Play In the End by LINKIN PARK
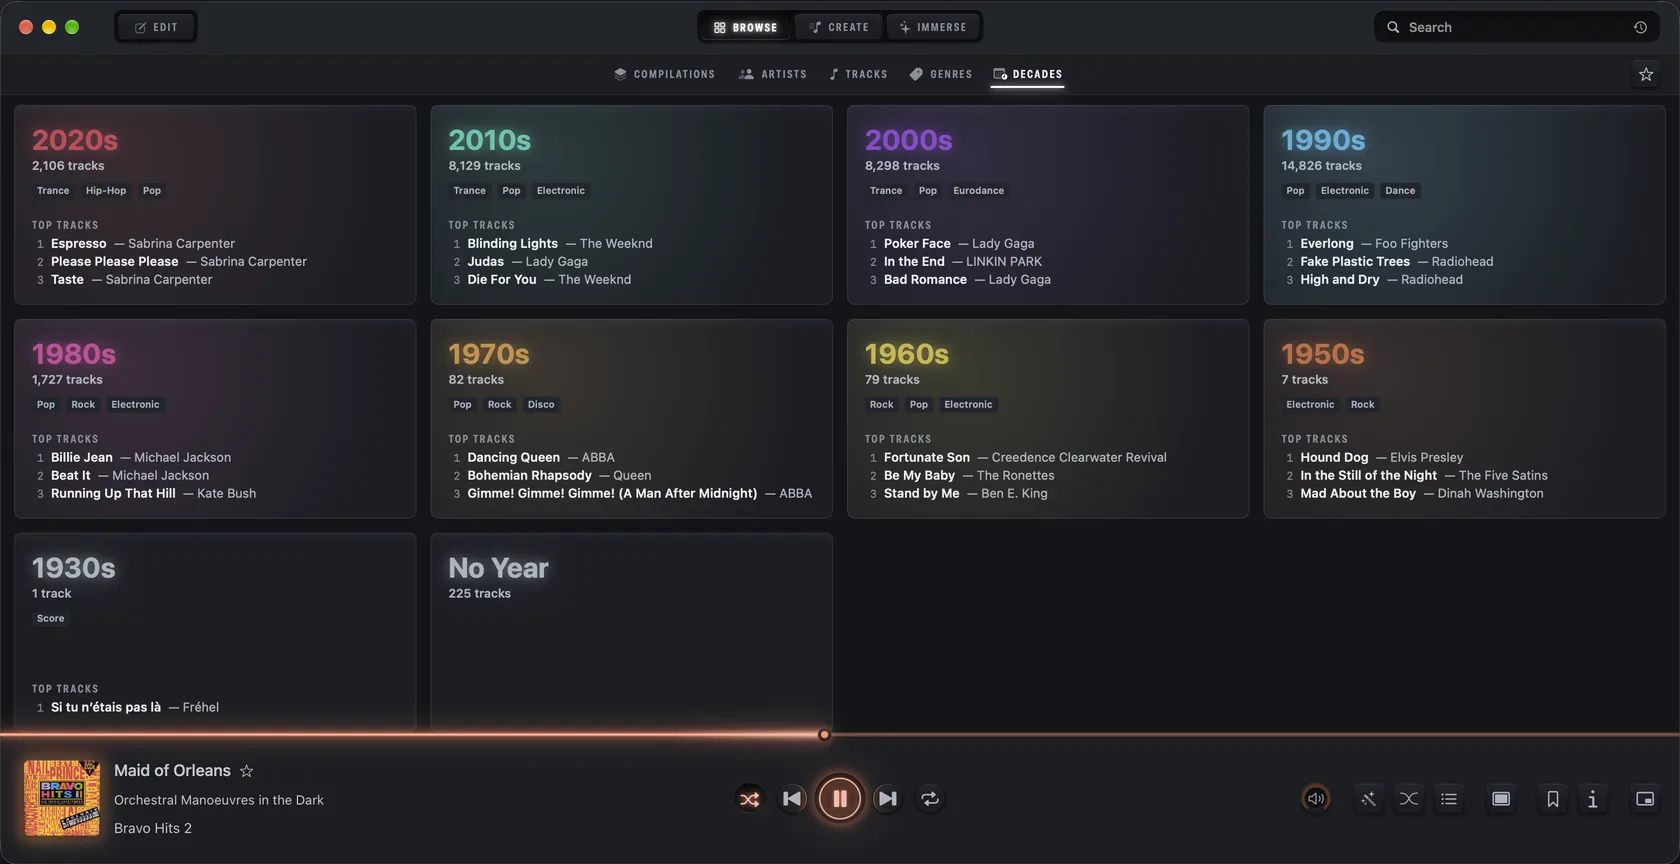This screenshot has height=864, width=1680. (x=954, y=262)
